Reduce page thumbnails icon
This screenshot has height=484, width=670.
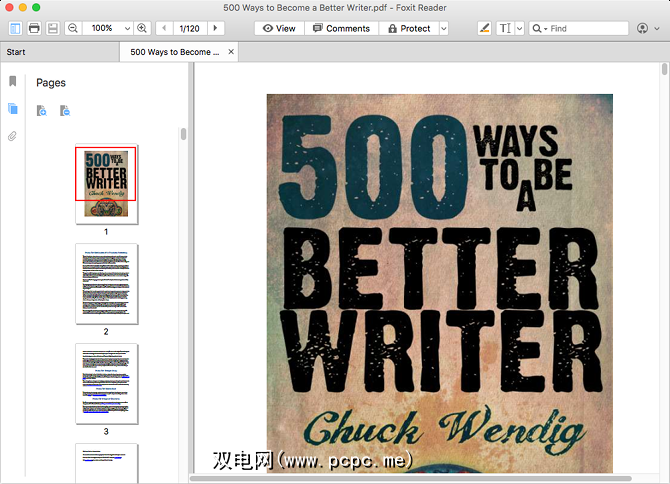[x=65, y=111]
